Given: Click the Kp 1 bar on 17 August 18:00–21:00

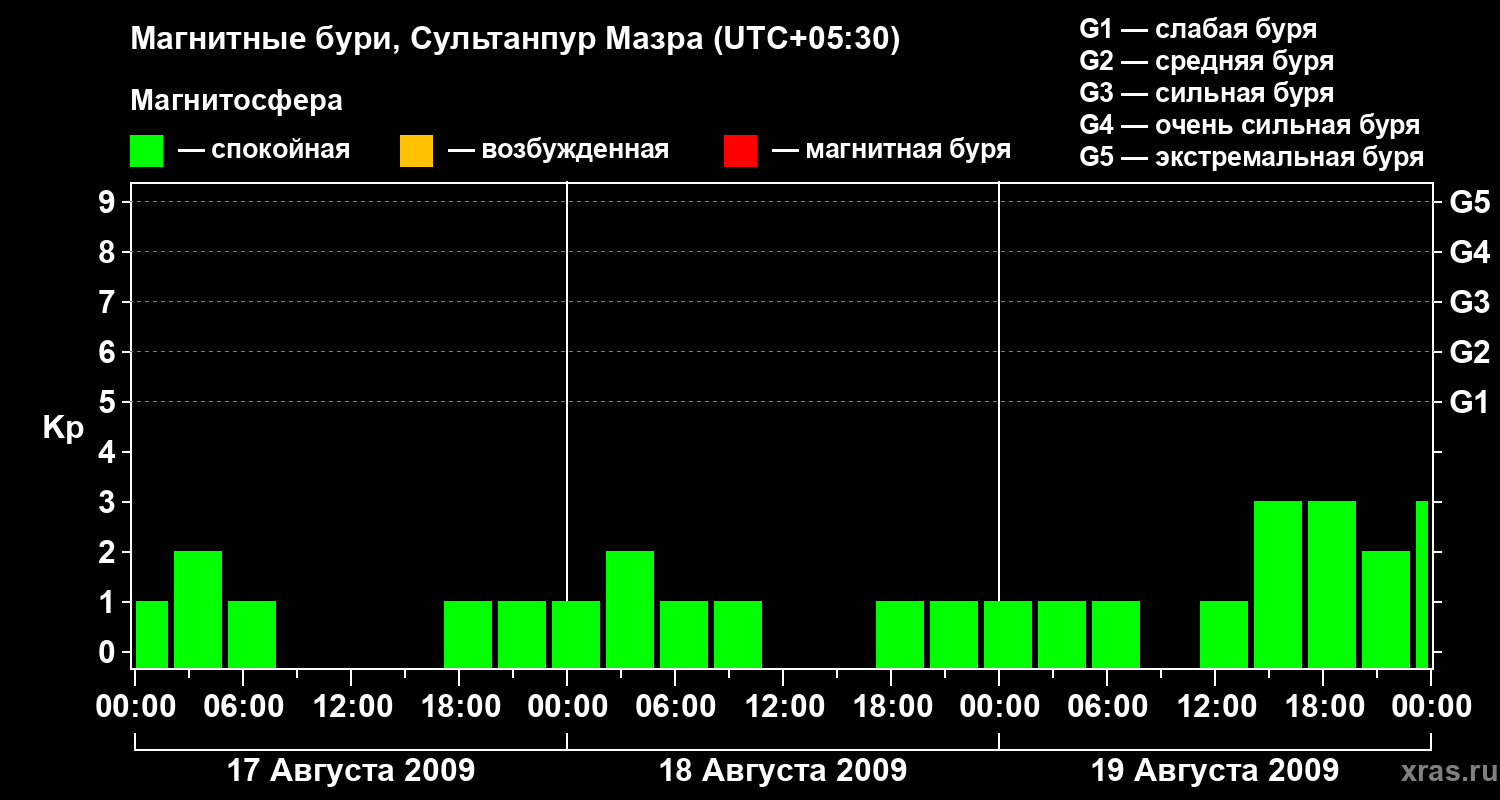Looking at the screenshot, I should coord(468,634).
